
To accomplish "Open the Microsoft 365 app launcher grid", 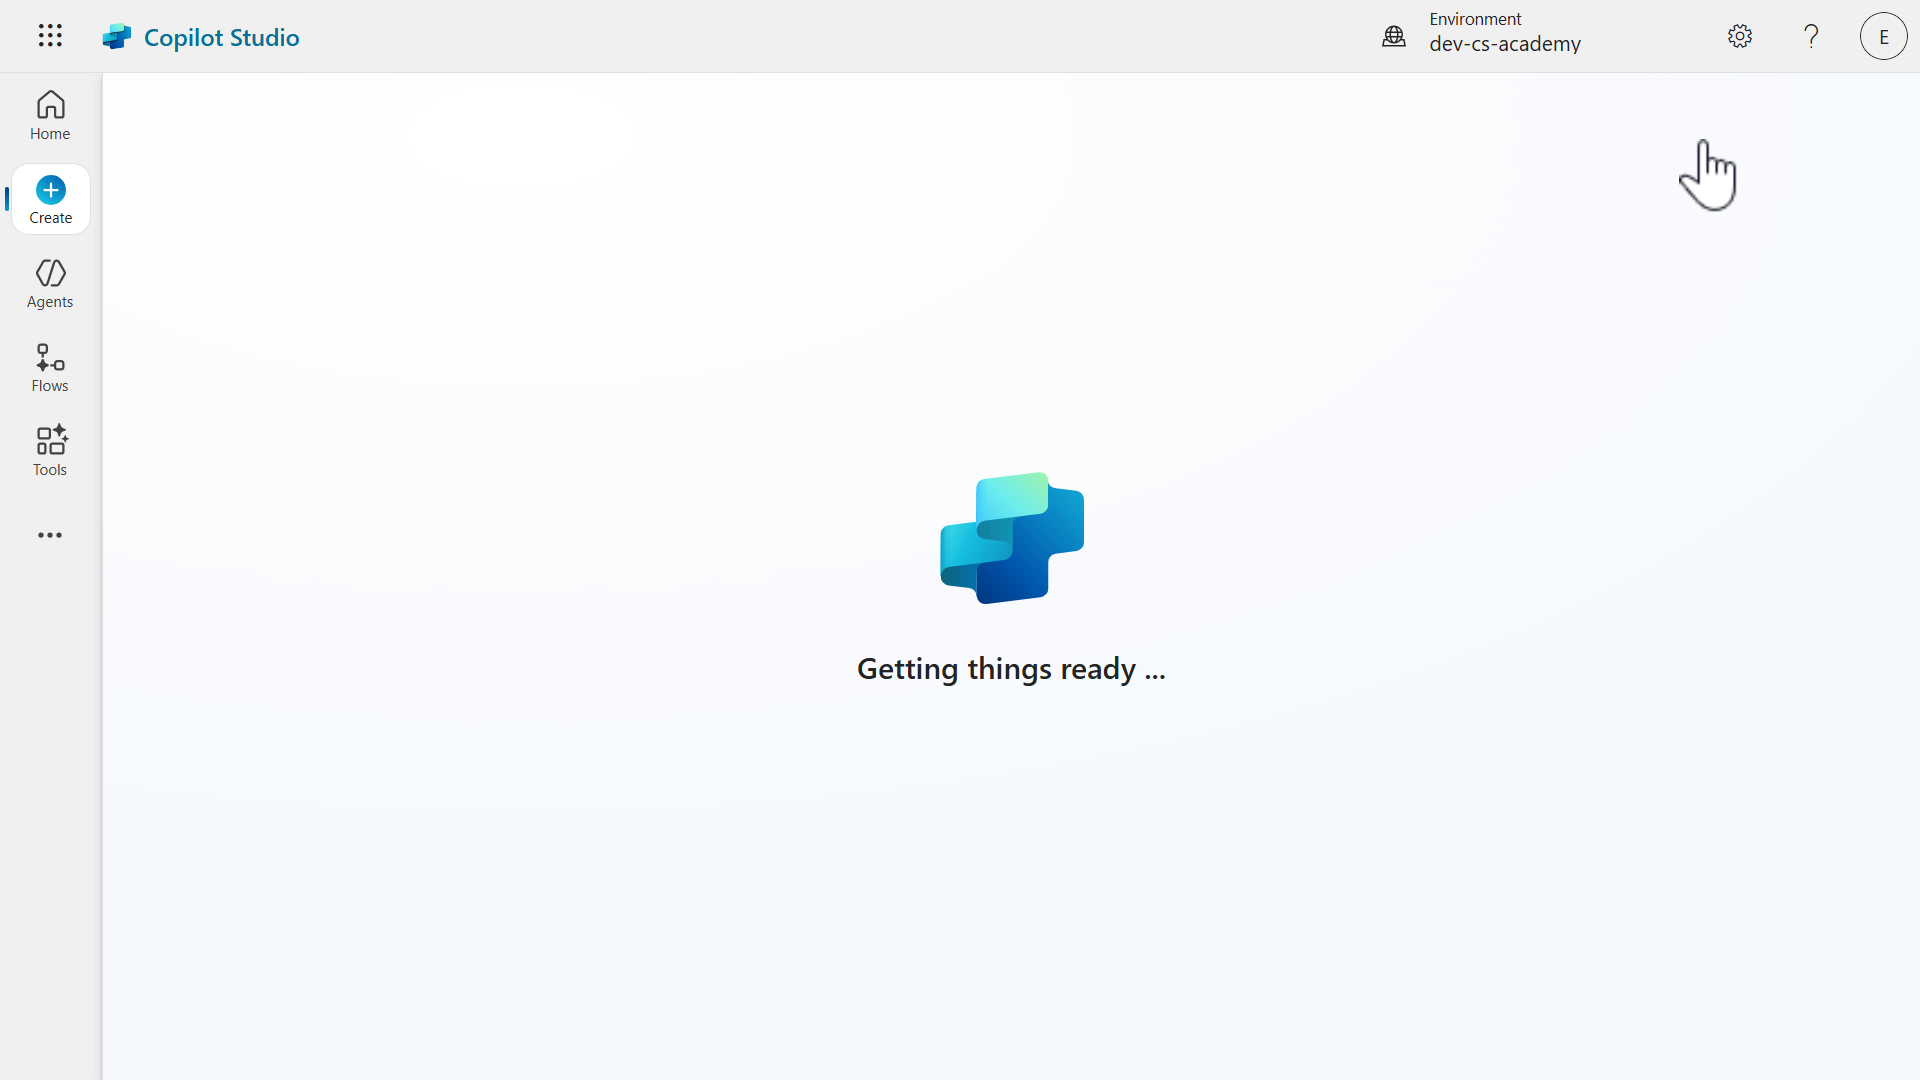I will tap(49, 35).
